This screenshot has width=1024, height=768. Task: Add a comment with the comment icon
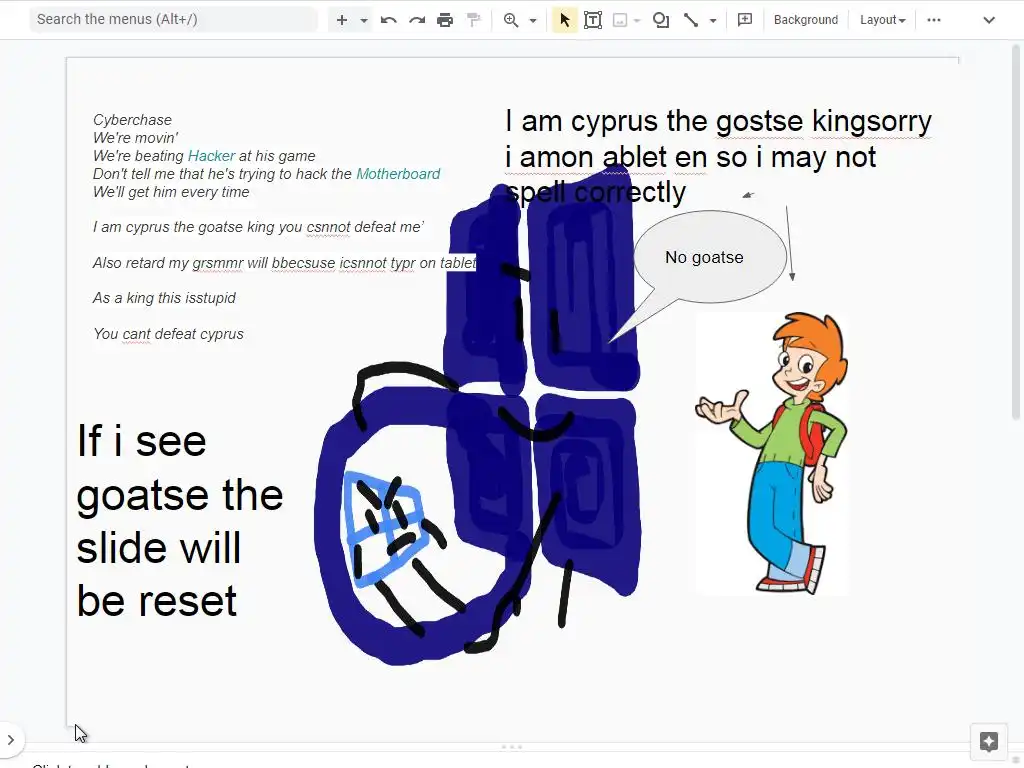coord(744,20)
